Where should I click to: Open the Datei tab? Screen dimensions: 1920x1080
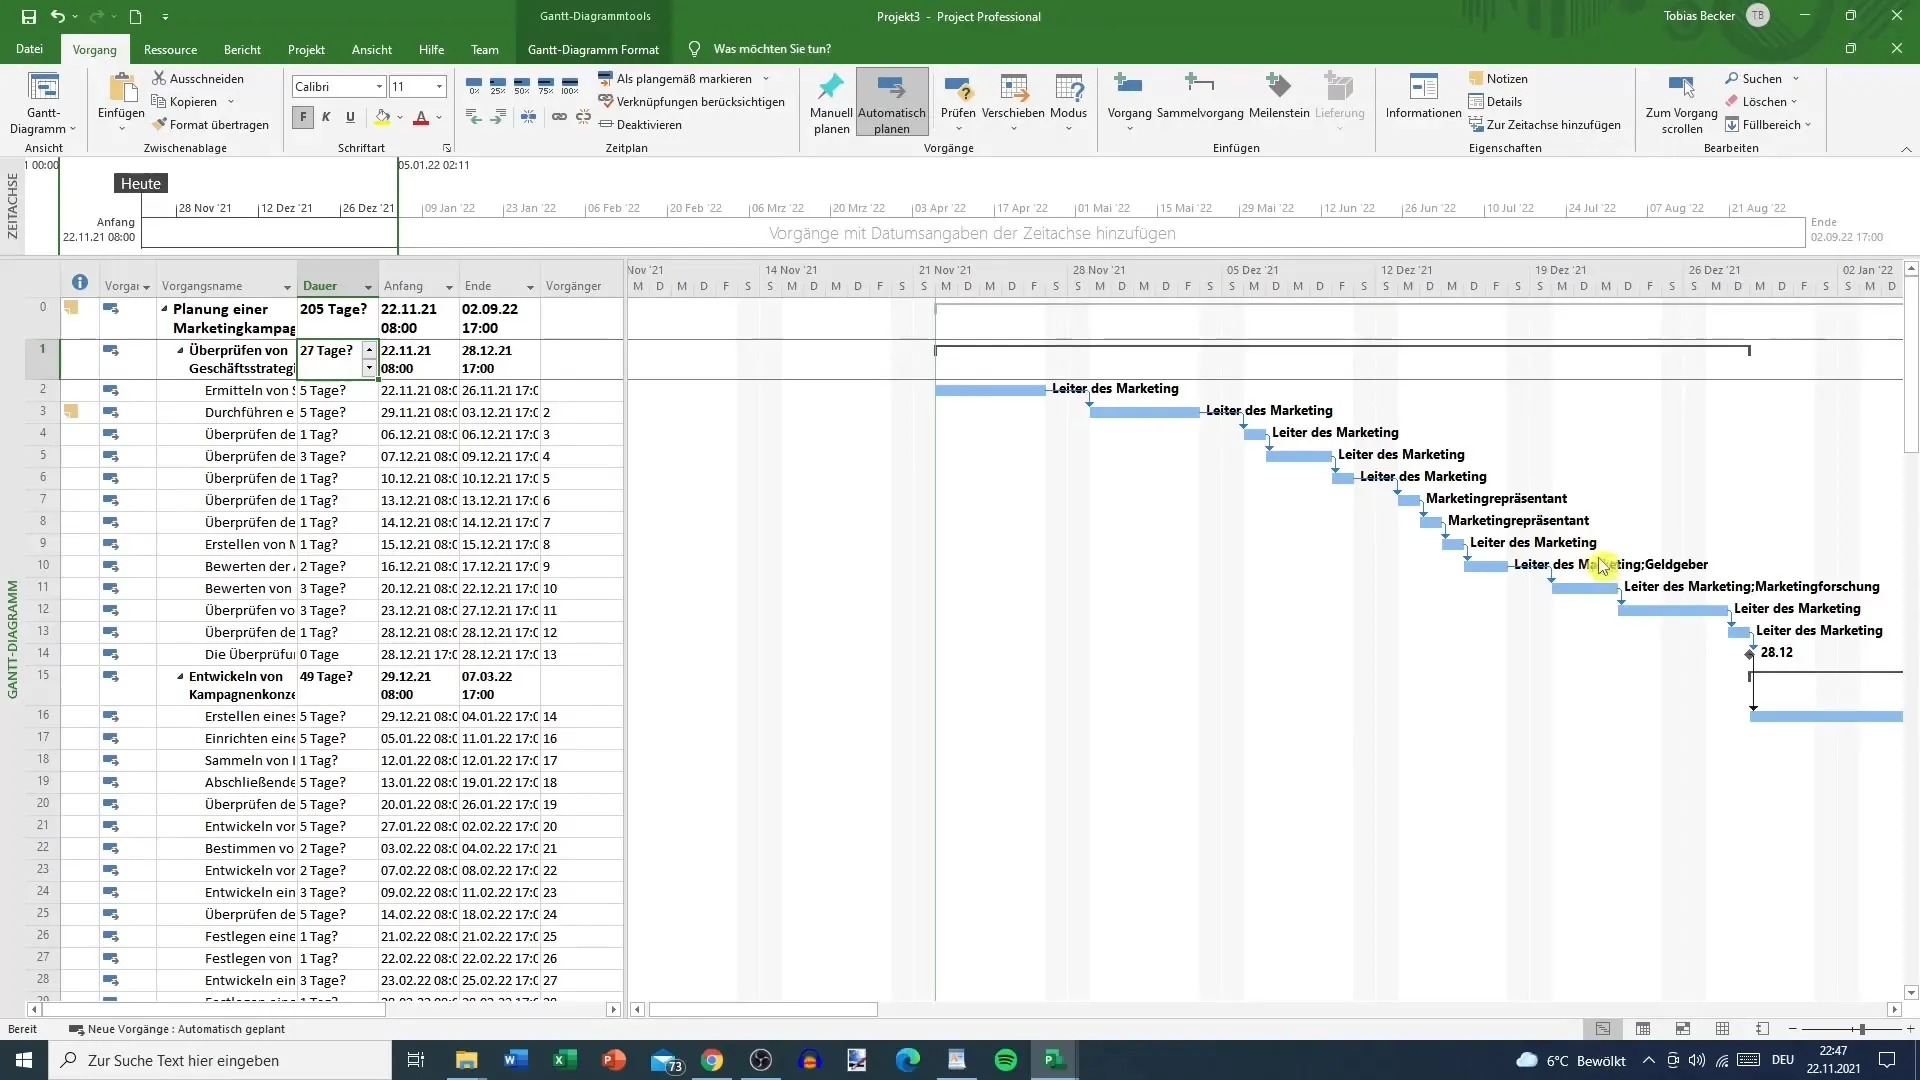click(x=29, y=49)
